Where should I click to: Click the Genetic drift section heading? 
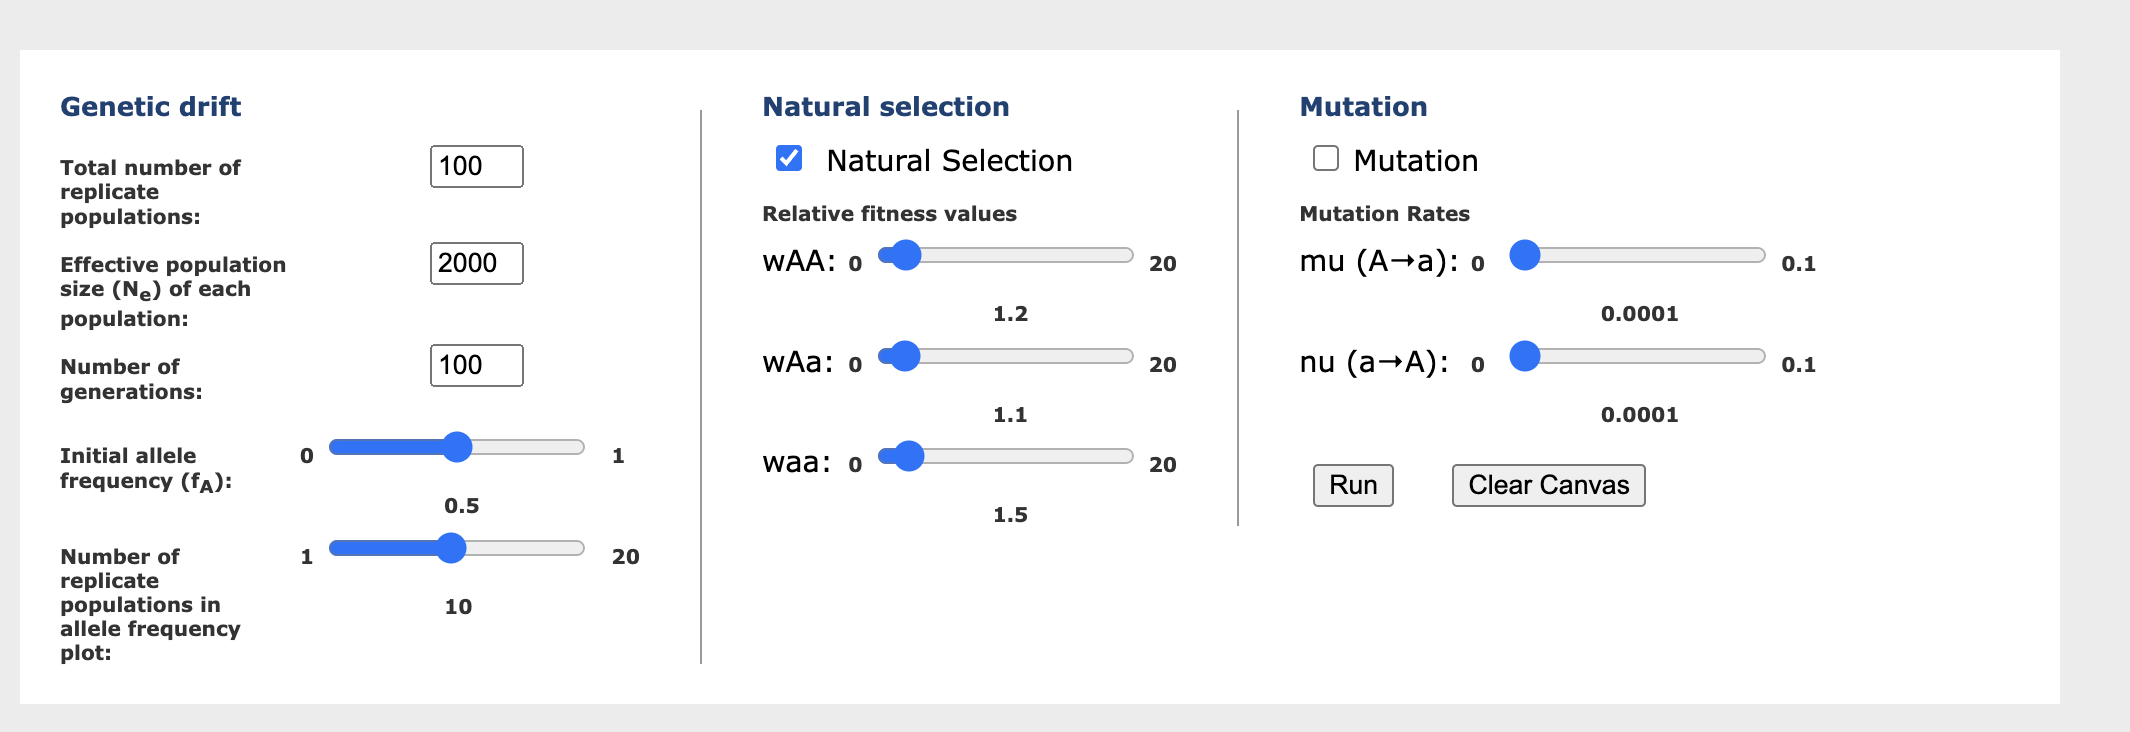point(150,106)
